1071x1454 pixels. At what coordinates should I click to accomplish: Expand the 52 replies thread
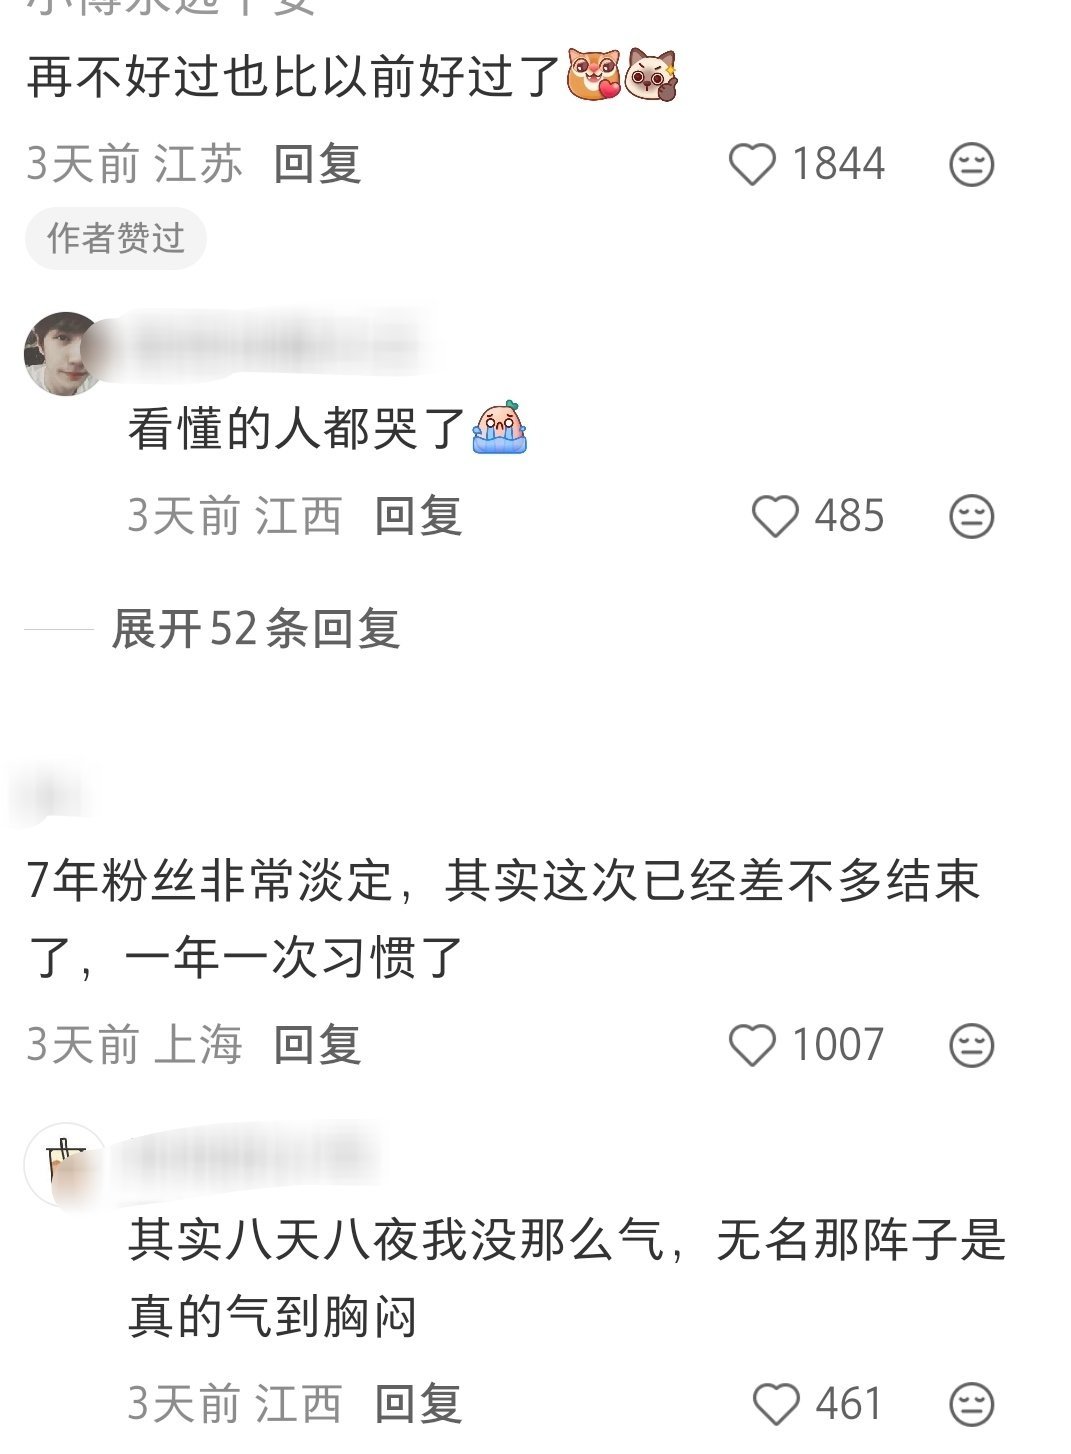(256, 629)
